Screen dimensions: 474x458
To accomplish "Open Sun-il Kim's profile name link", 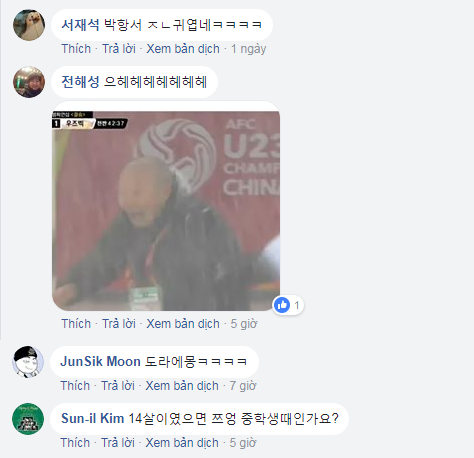I will tap(93, 418).
